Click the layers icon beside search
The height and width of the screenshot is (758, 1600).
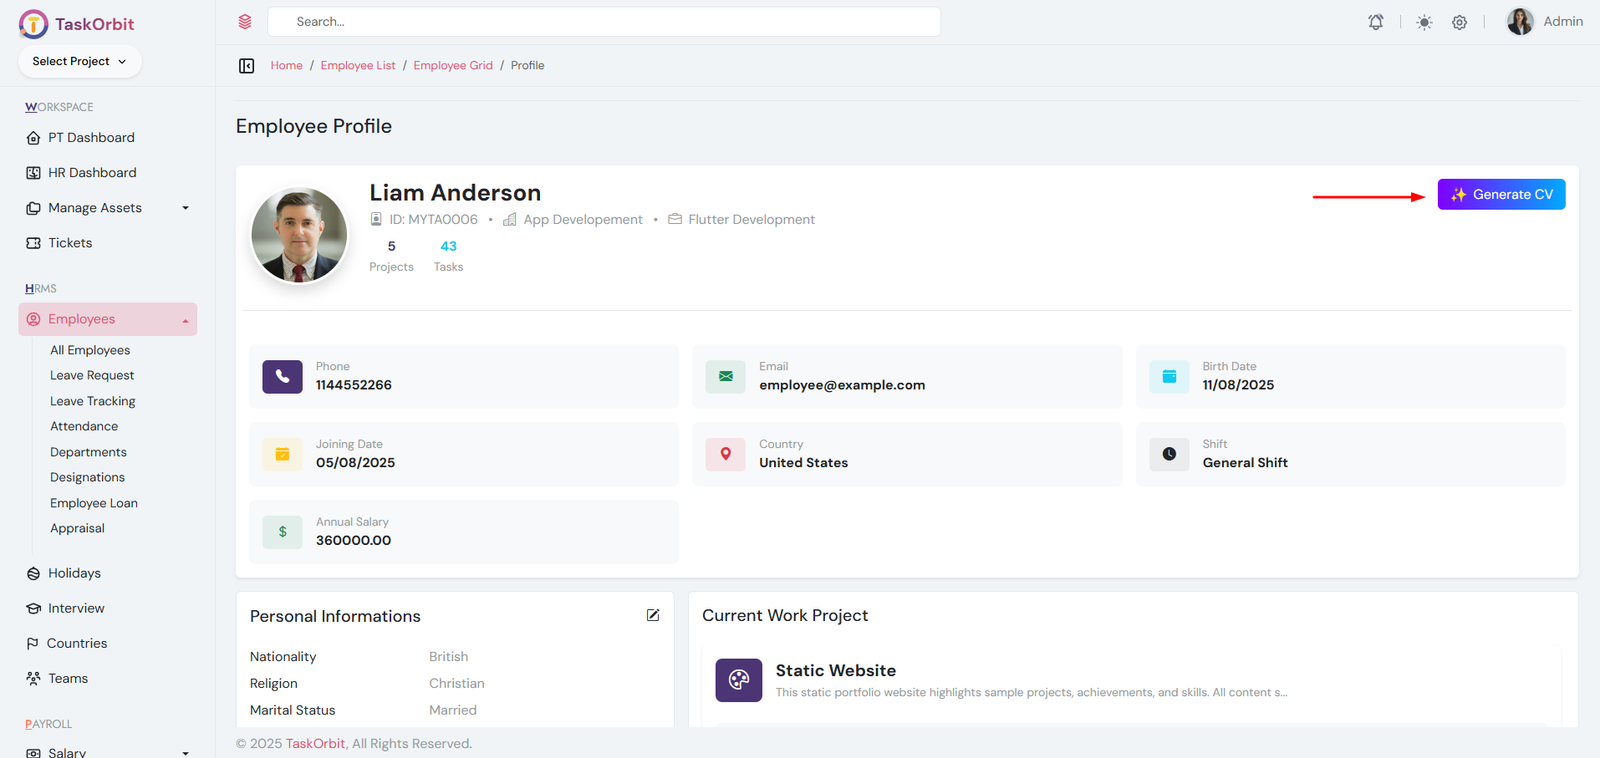coord(245,22)
